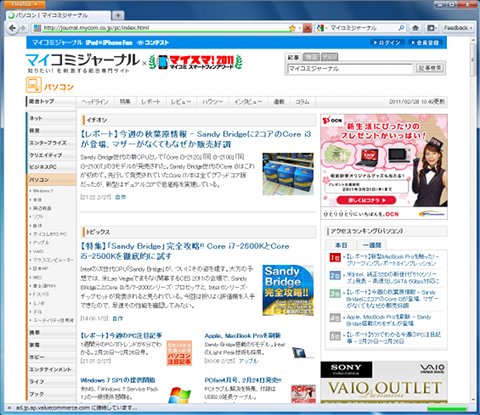Select the 本日 ranking tab

[341, 245]
